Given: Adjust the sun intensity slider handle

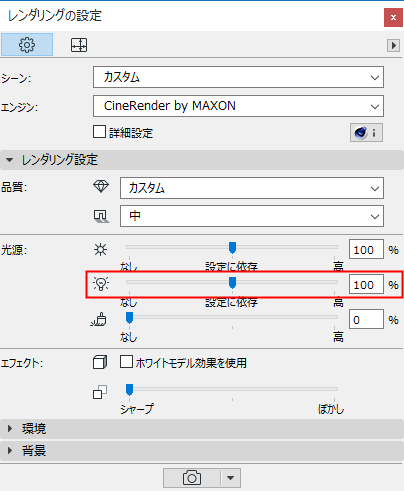Looking at the screenshot, I should point(232,248).
